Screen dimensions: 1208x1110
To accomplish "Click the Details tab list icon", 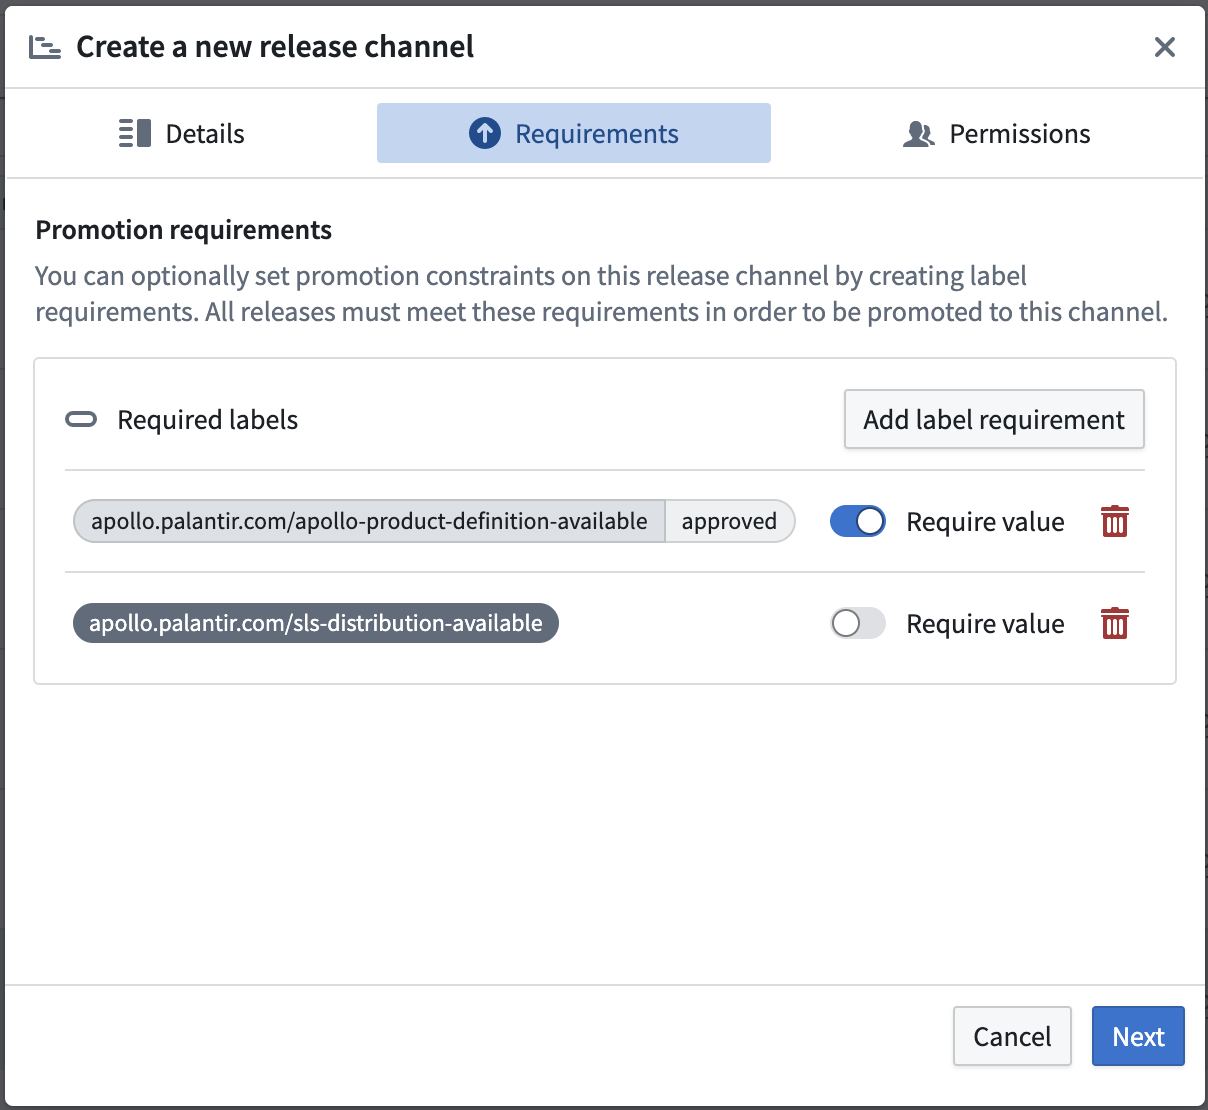I will point(135,134).
